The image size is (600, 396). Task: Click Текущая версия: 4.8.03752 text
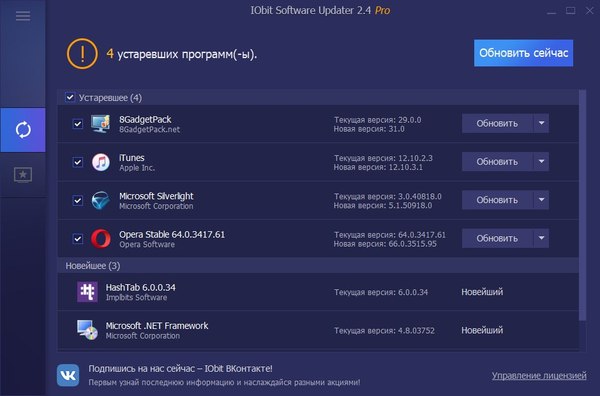(384, 331)
